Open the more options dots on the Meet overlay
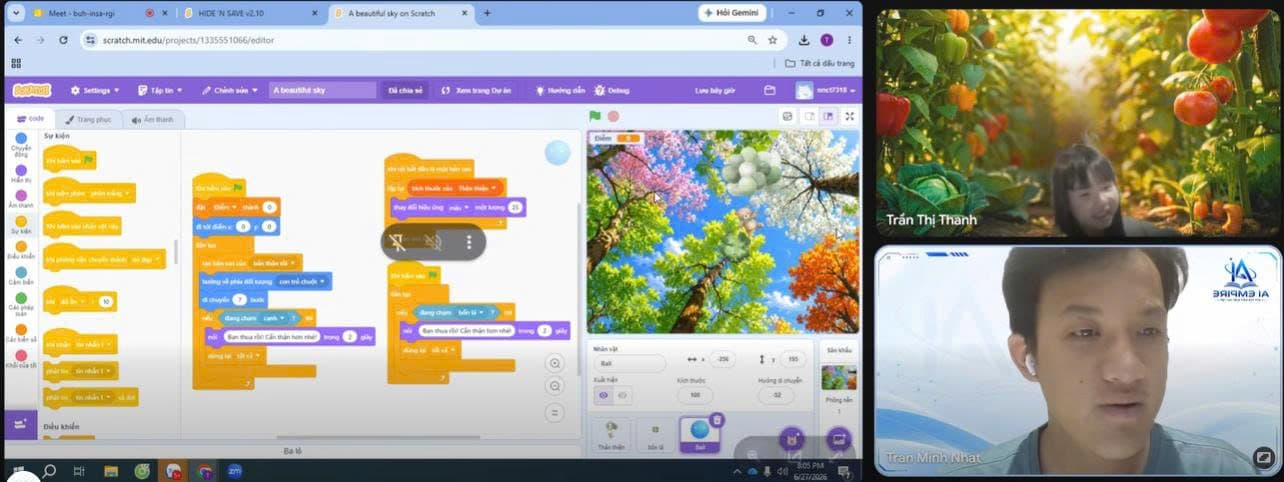Viewport: 1284px width, 482px height. tap(468, 242)
